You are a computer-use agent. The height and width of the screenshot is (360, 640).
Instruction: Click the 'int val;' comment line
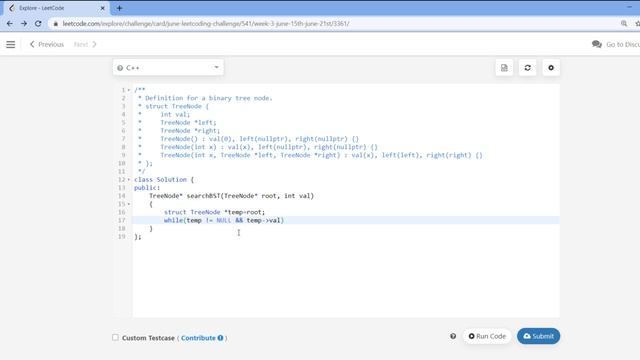[x=175, y=114]
